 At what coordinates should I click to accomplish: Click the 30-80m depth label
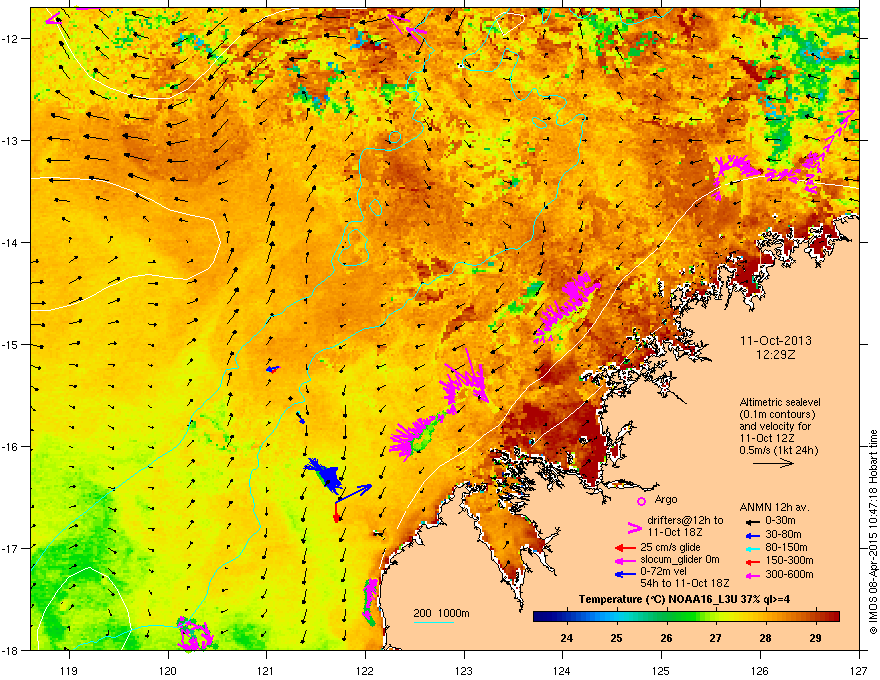click(783, 535)
